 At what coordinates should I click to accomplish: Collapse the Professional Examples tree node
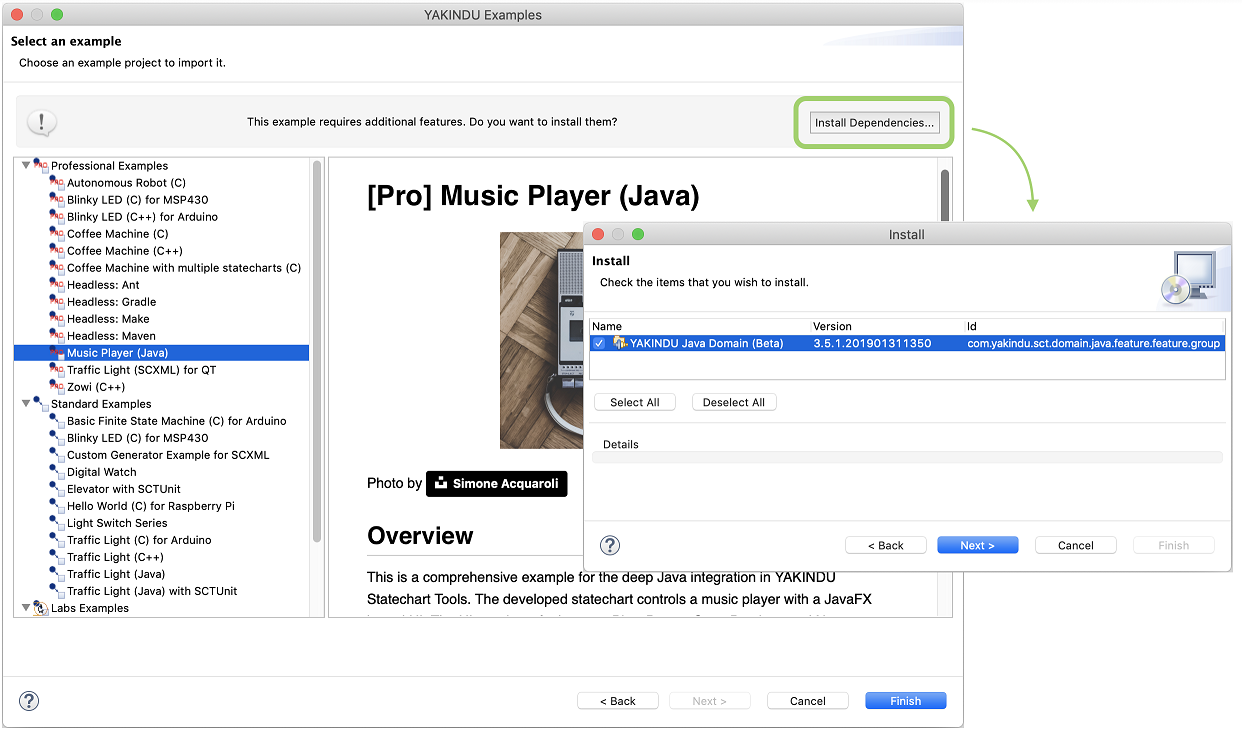[26, 165]
